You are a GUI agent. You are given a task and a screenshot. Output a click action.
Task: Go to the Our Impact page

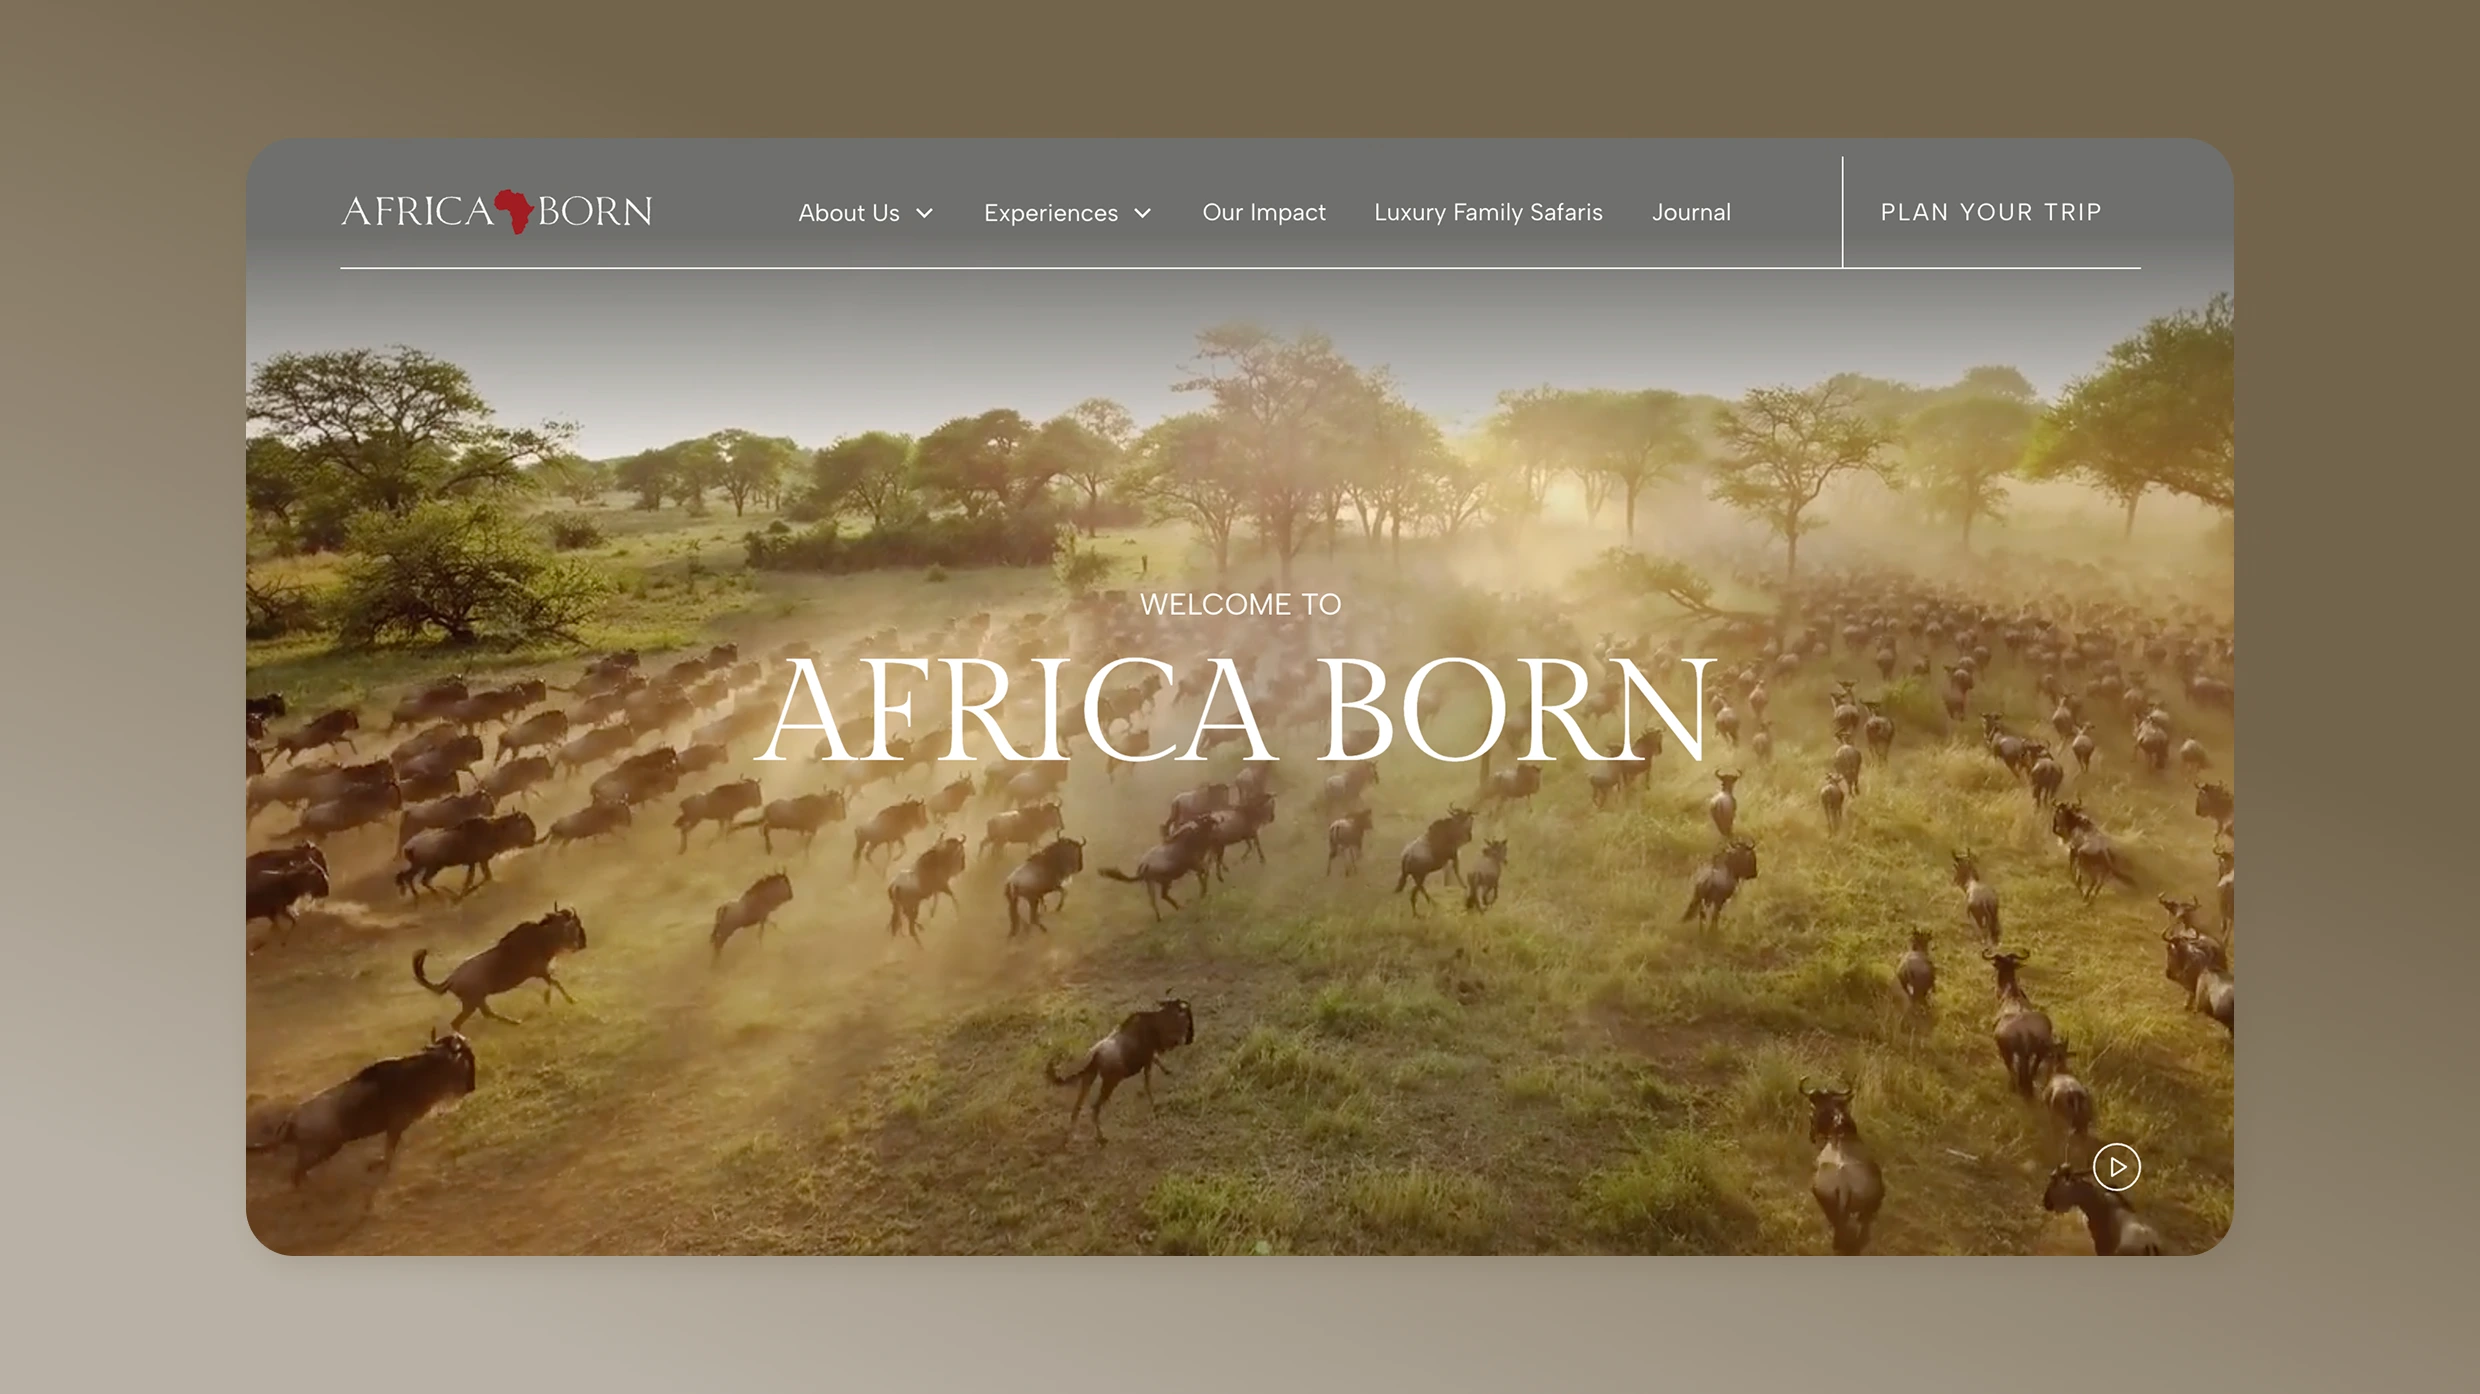pyautogui.click(x=1264, y=212)
